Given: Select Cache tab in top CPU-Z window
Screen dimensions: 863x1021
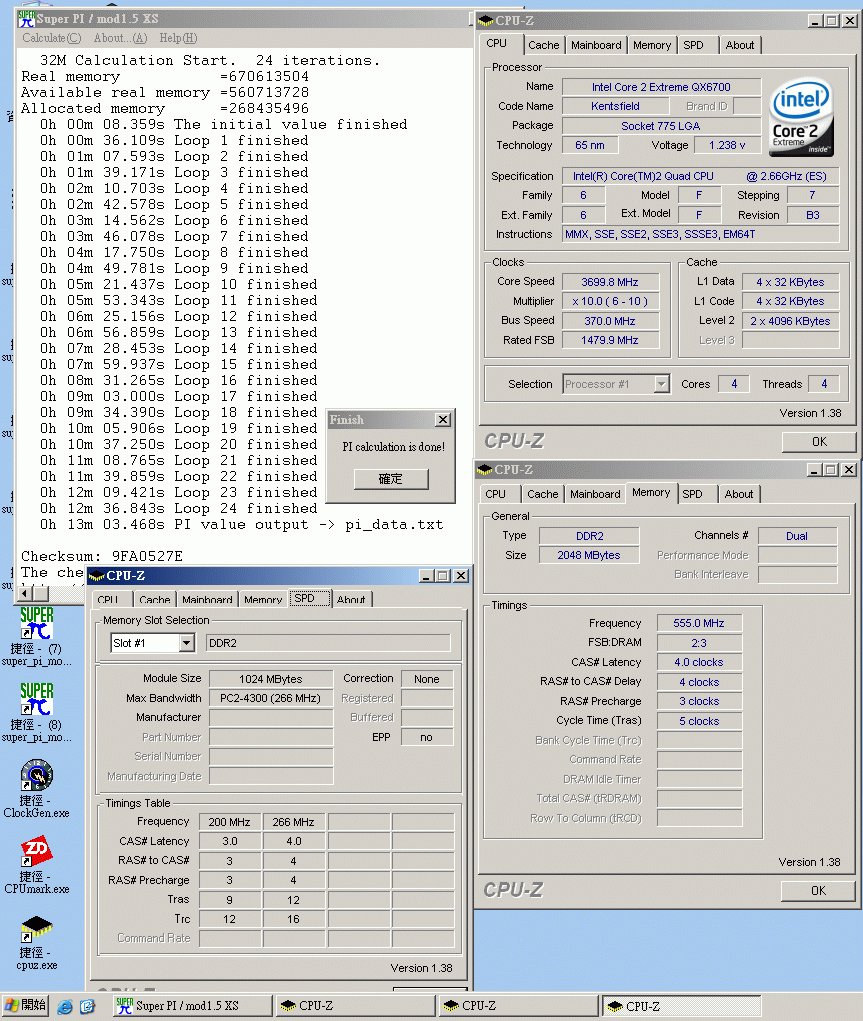Looking at the screenshot, I should [x=543, y=45].
